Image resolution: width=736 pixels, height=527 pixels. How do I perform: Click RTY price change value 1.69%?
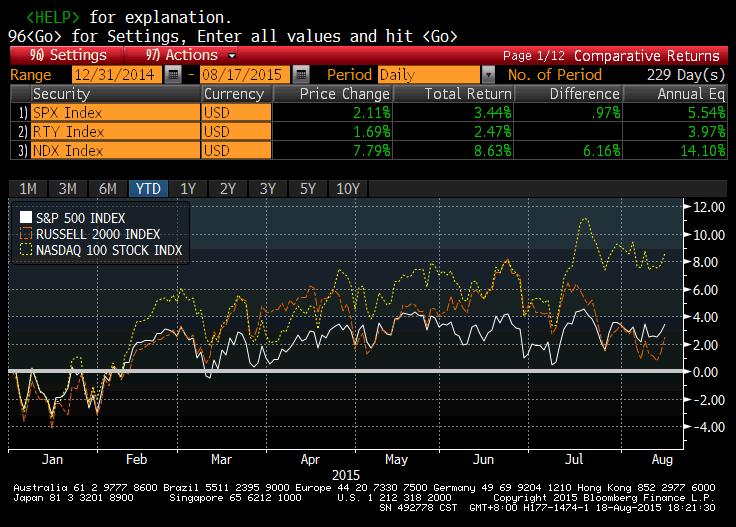tap(371, 131)
